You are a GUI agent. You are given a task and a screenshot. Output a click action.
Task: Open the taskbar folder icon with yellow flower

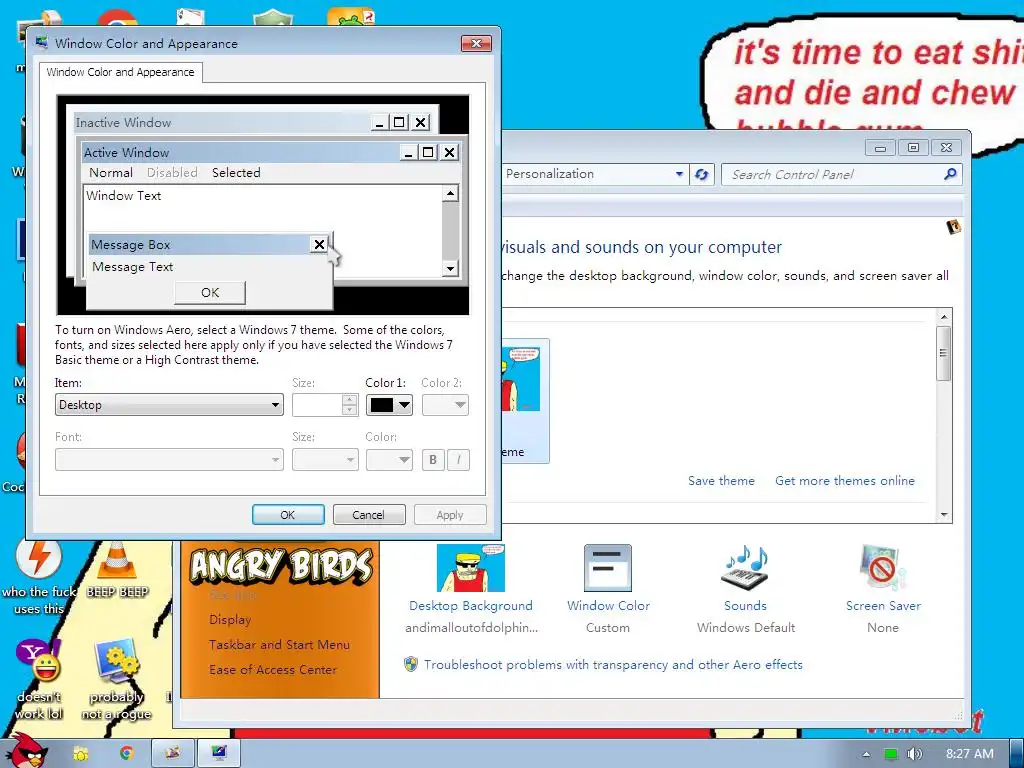[x=80, y=754]
